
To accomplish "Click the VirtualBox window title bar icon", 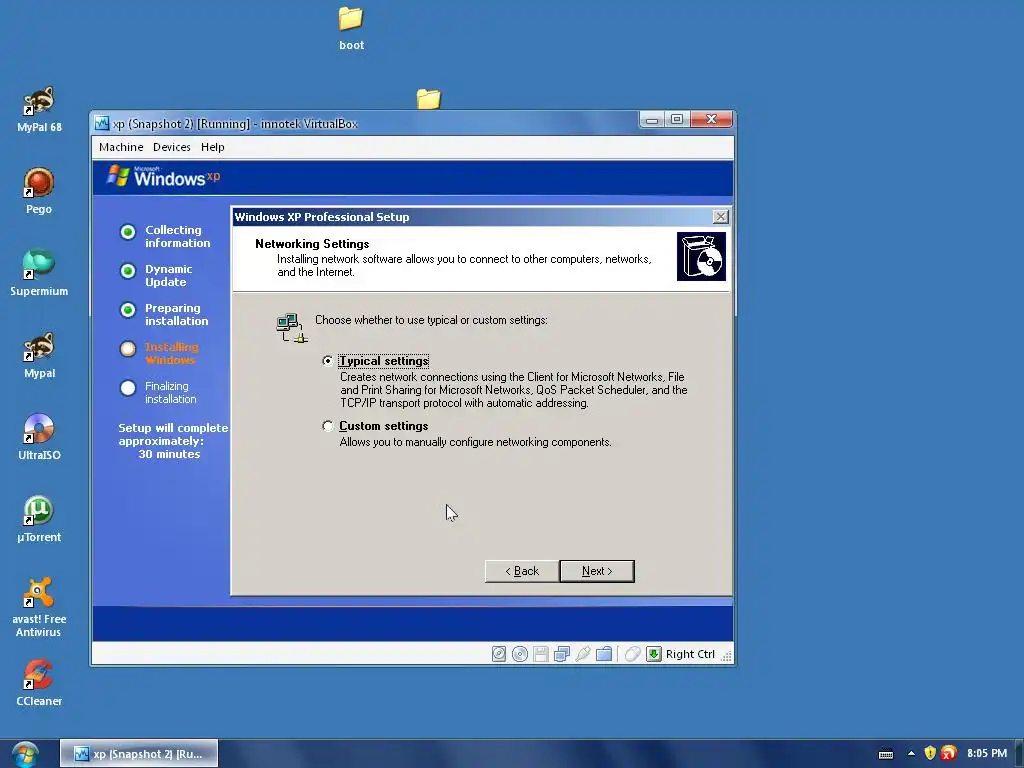I will (x=101, y=123).
